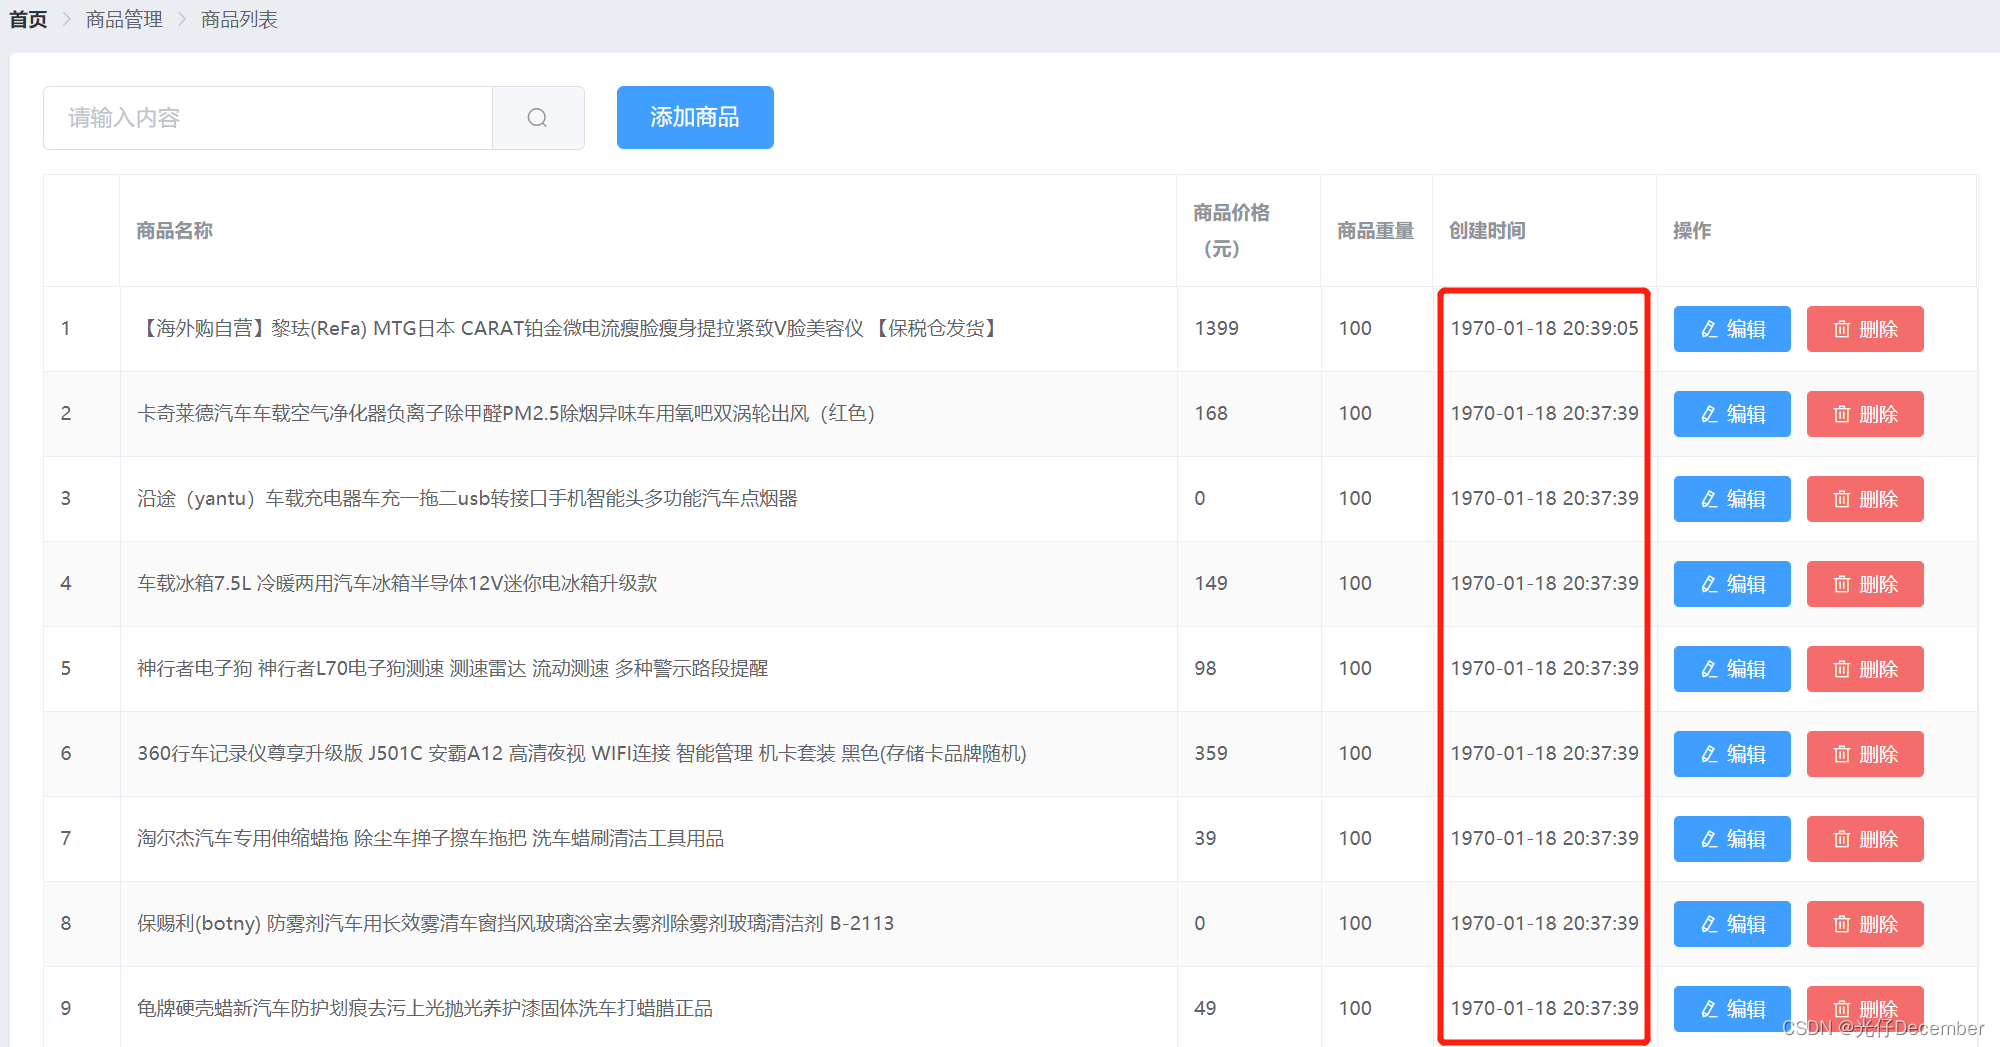Select the product name 360行车记录仪尊享升级版
2000x1047 pixels.
click(582, 753)
